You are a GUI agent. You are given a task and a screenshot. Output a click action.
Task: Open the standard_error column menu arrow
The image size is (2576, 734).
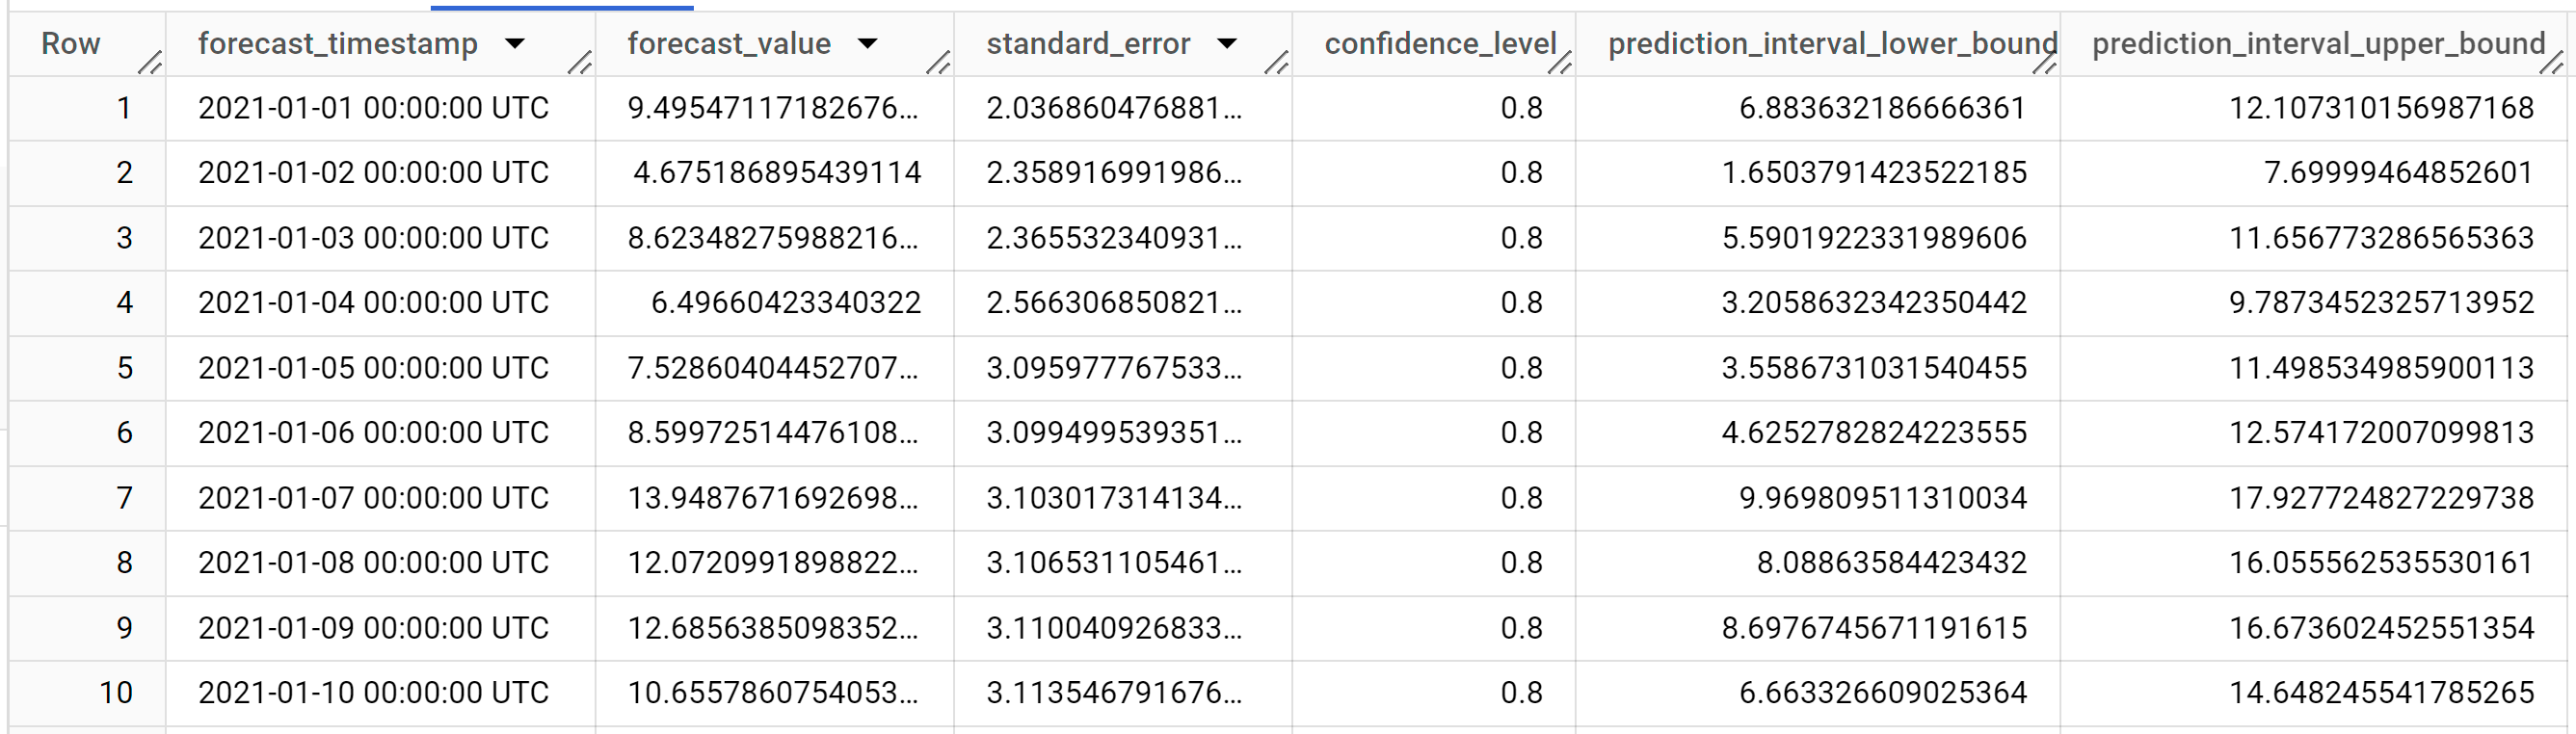(1229, 44)
